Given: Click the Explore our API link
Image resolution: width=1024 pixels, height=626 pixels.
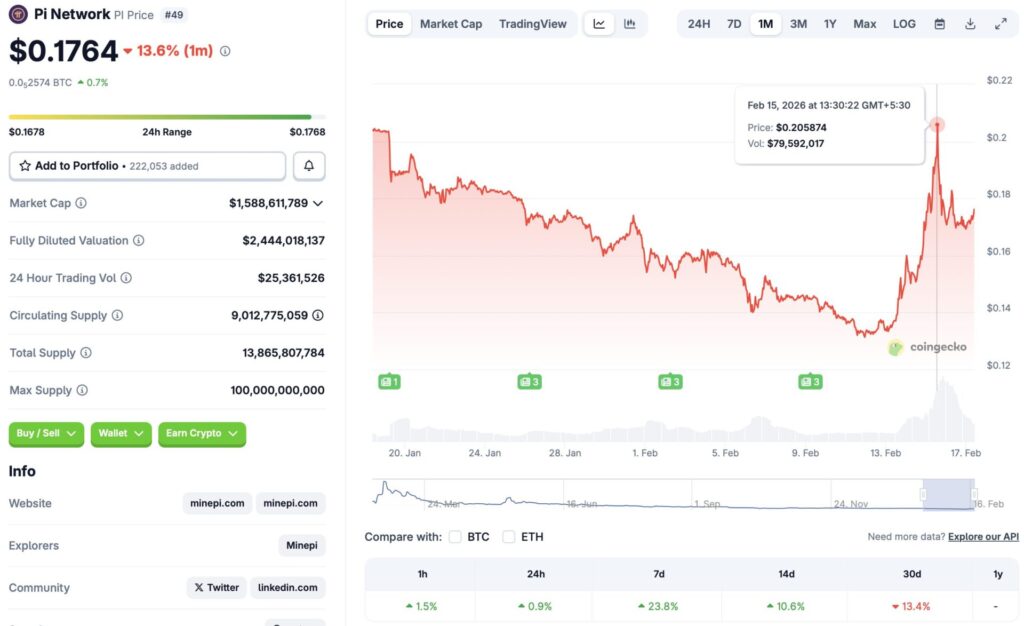Looking at the screenshot, I should [x=982, y=536].
